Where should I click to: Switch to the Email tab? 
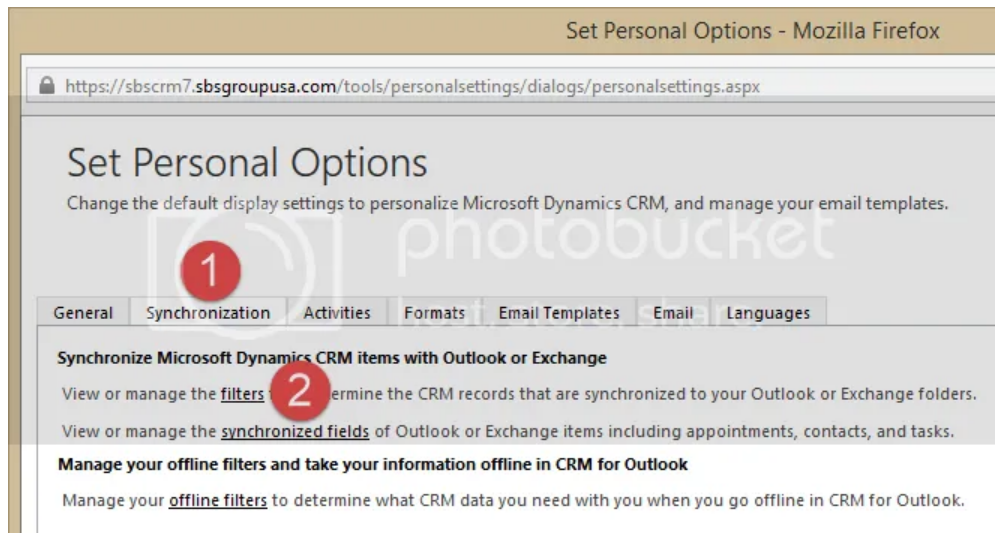pos(673,312)
